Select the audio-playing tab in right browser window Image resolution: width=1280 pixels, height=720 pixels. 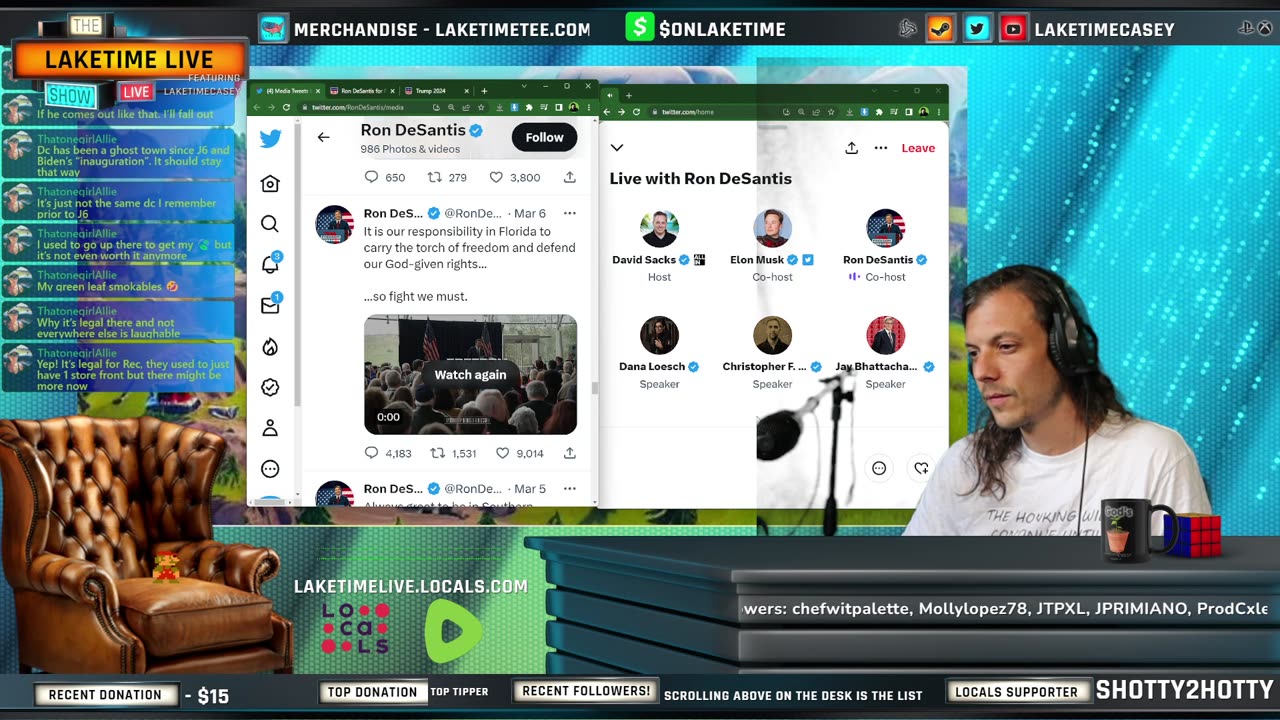(610, 96)
